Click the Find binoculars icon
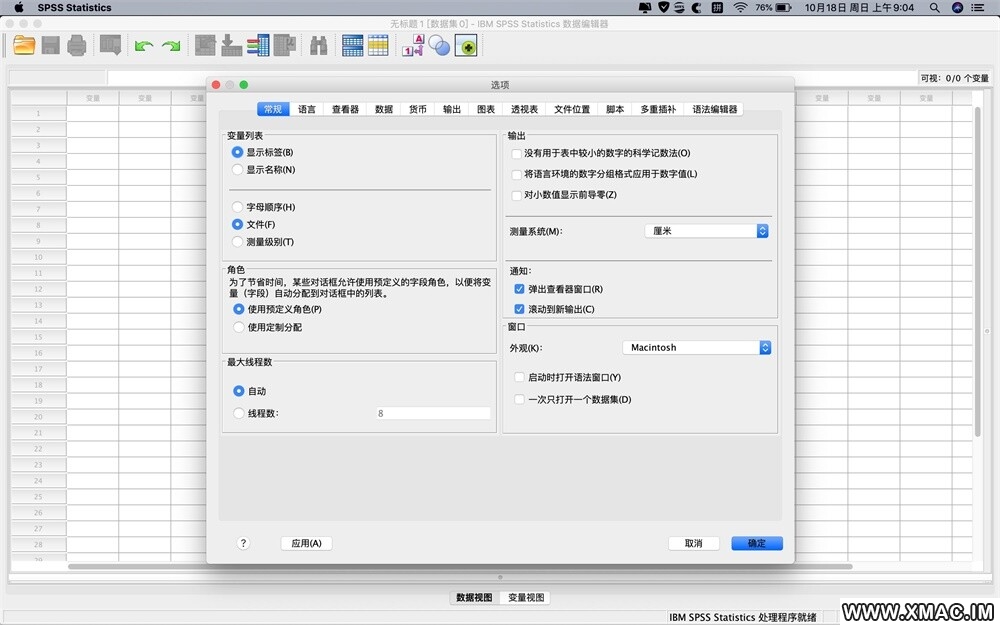1000x625 pixels. coord(318,45)
